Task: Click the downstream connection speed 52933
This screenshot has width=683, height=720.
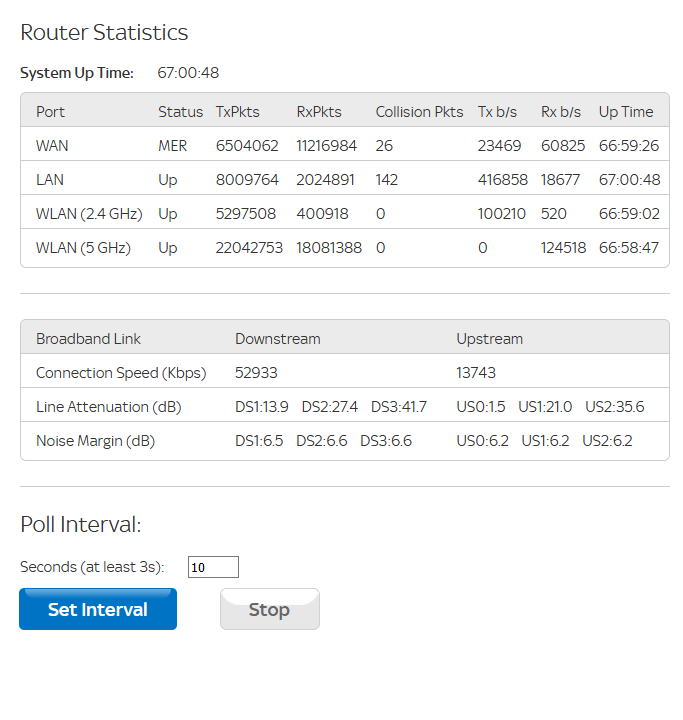Action: point(256,373)
